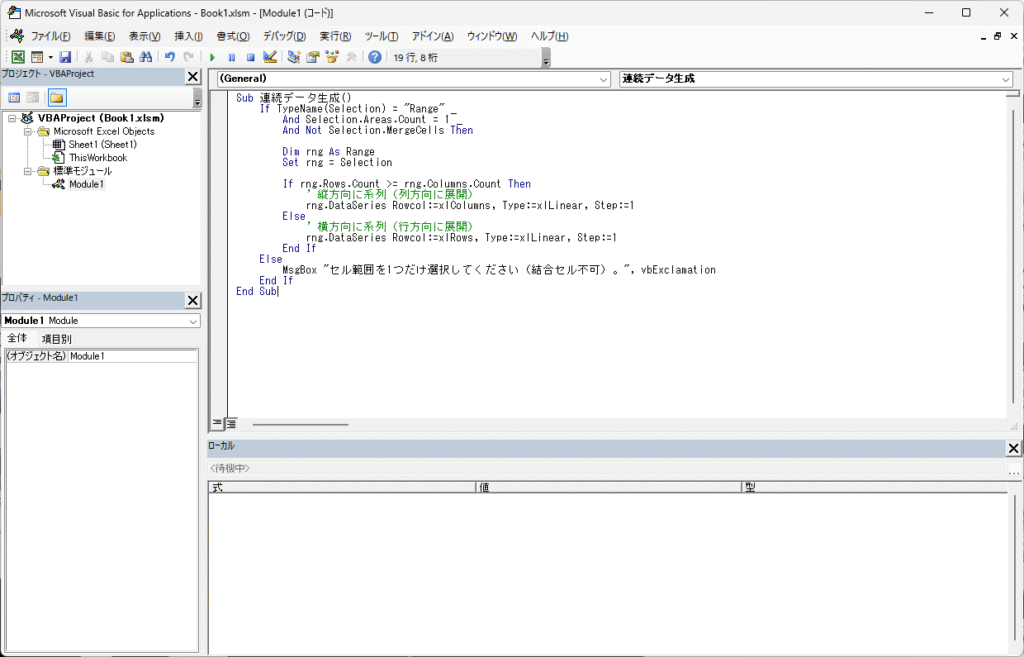Open Project Explorer via toolbar icon
Image resolution: width=1024 pixels, height=657 pixels.
[294, 58]
